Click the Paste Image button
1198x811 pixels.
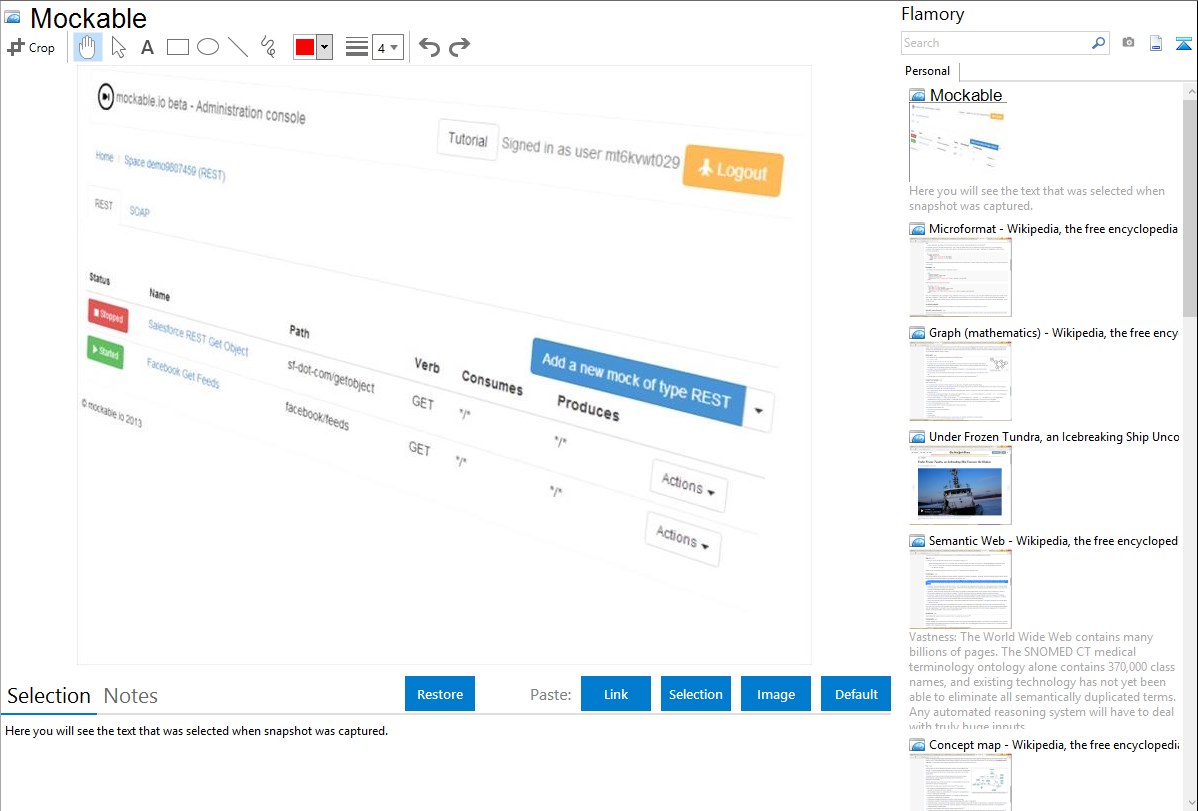tap(776, 694)
